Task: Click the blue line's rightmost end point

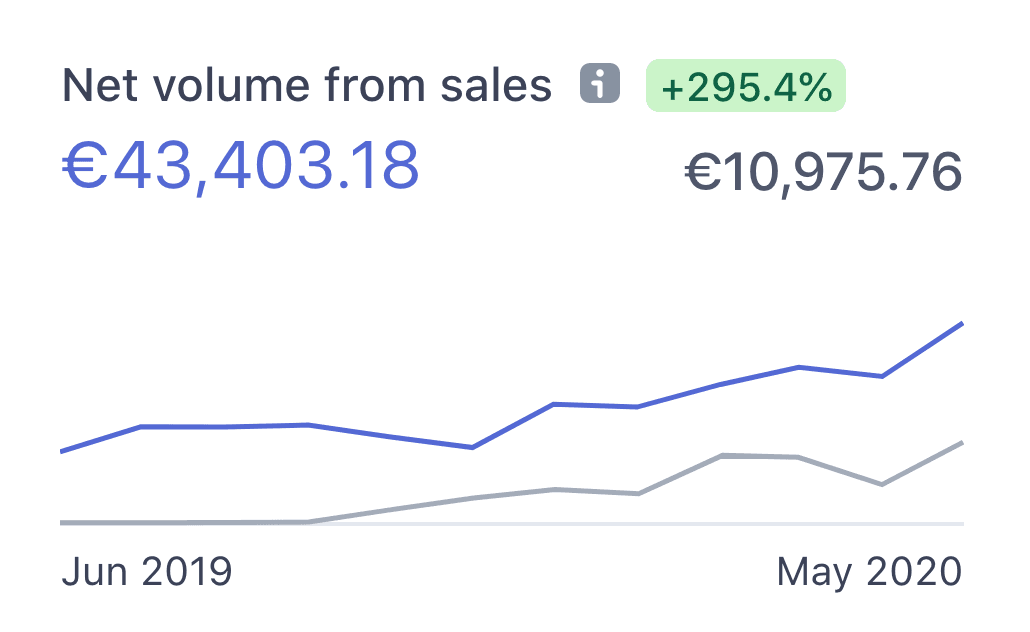Action: (x=962, y=323)
